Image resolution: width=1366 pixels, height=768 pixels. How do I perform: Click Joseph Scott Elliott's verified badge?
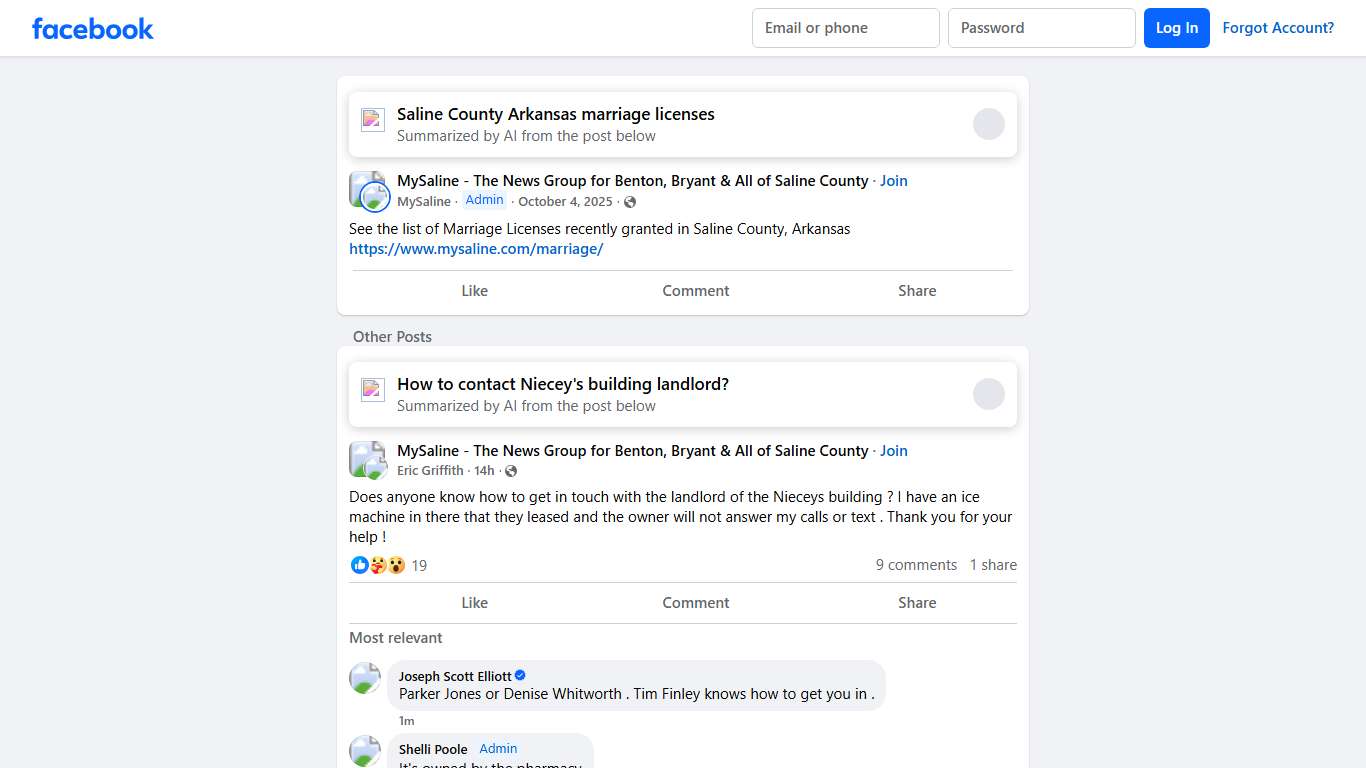pos(520,675)
